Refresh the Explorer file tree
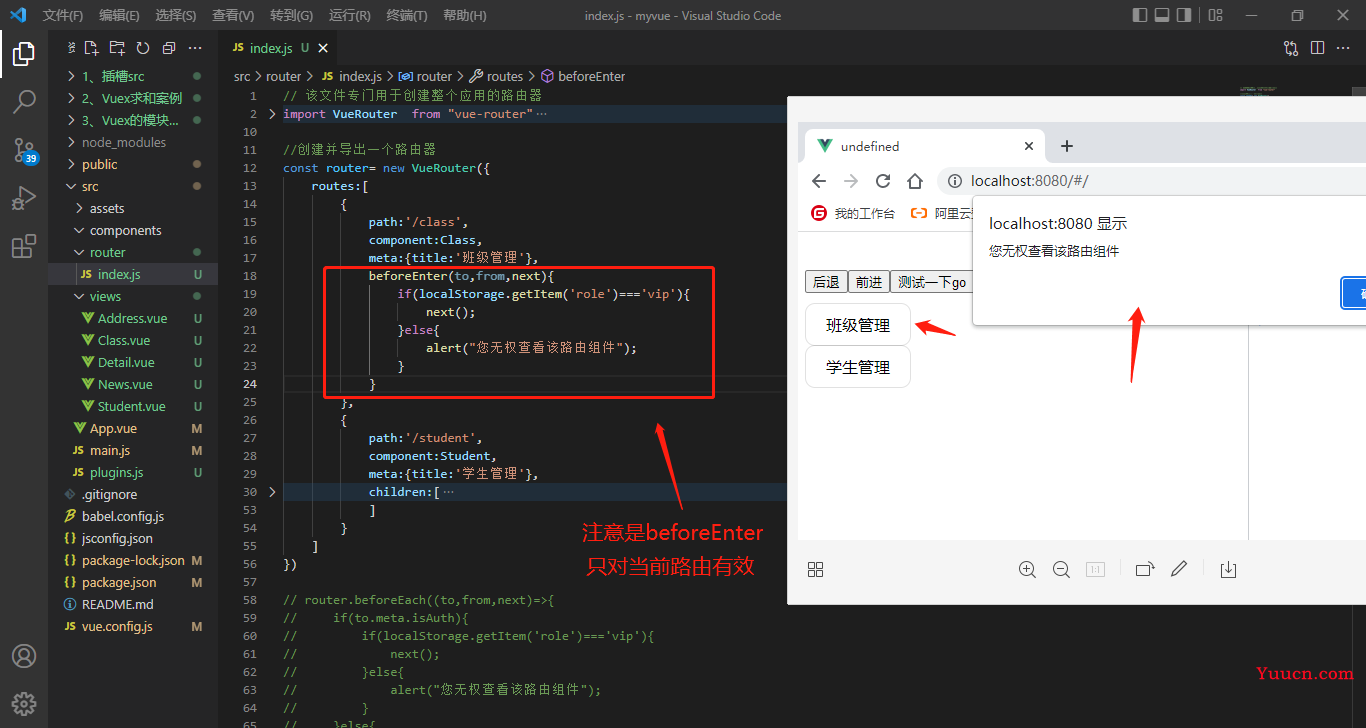The width and height of the screenshot is (1366, 728). pos(143,48)
